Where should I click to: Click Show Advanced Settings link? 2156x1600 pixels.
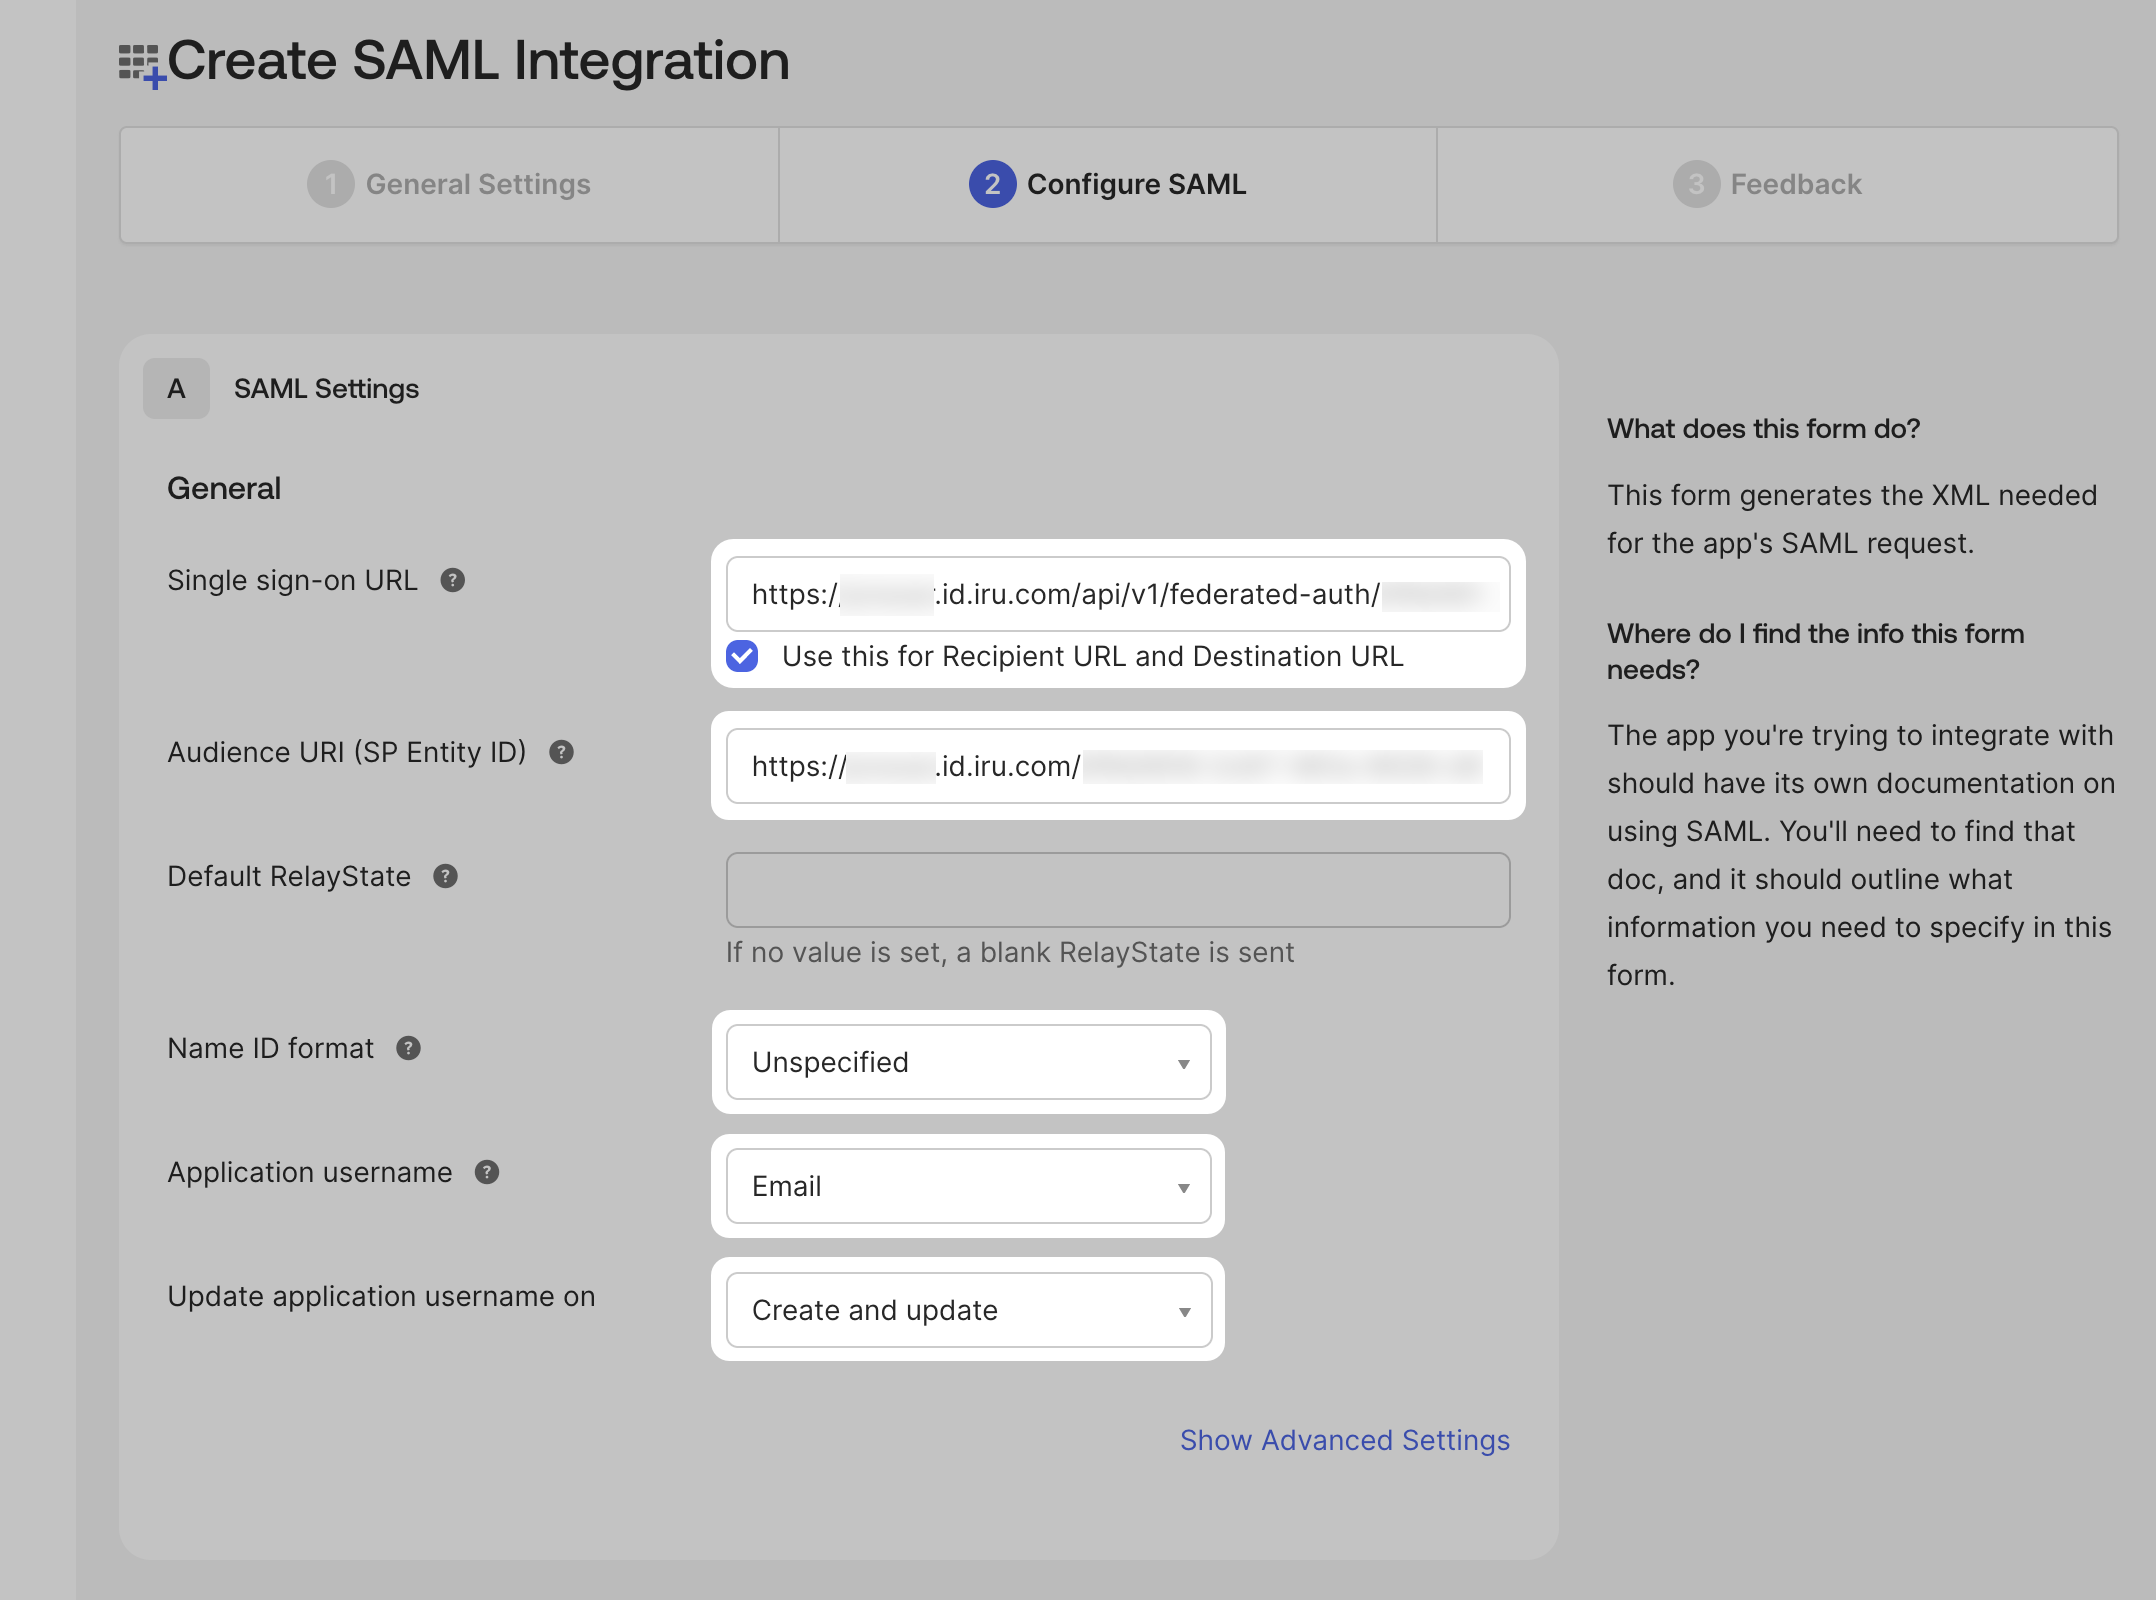1345,1440
